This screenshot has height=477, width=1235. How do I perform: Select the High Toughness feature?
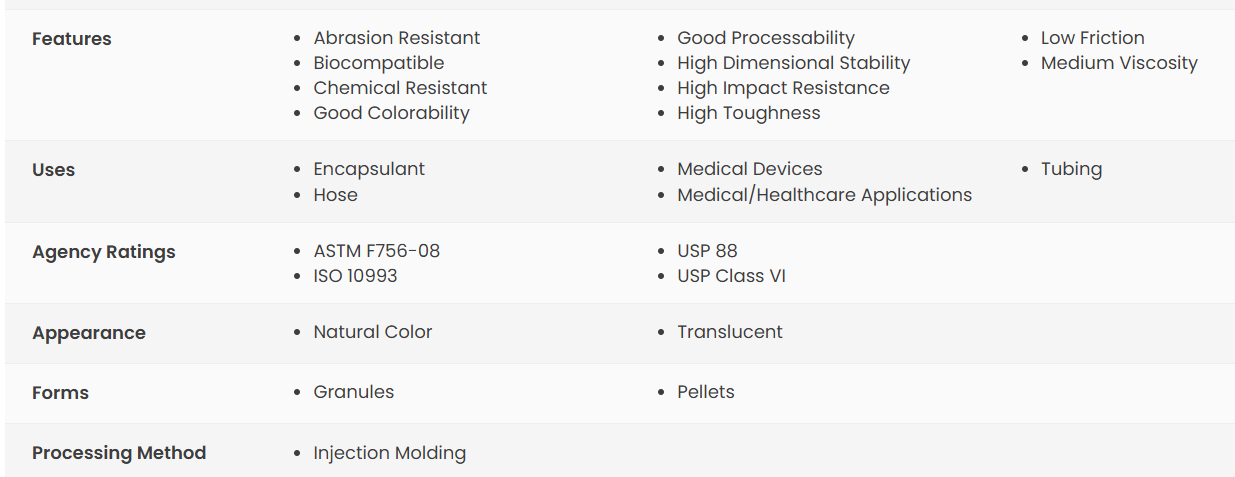(x=749, y=113)
